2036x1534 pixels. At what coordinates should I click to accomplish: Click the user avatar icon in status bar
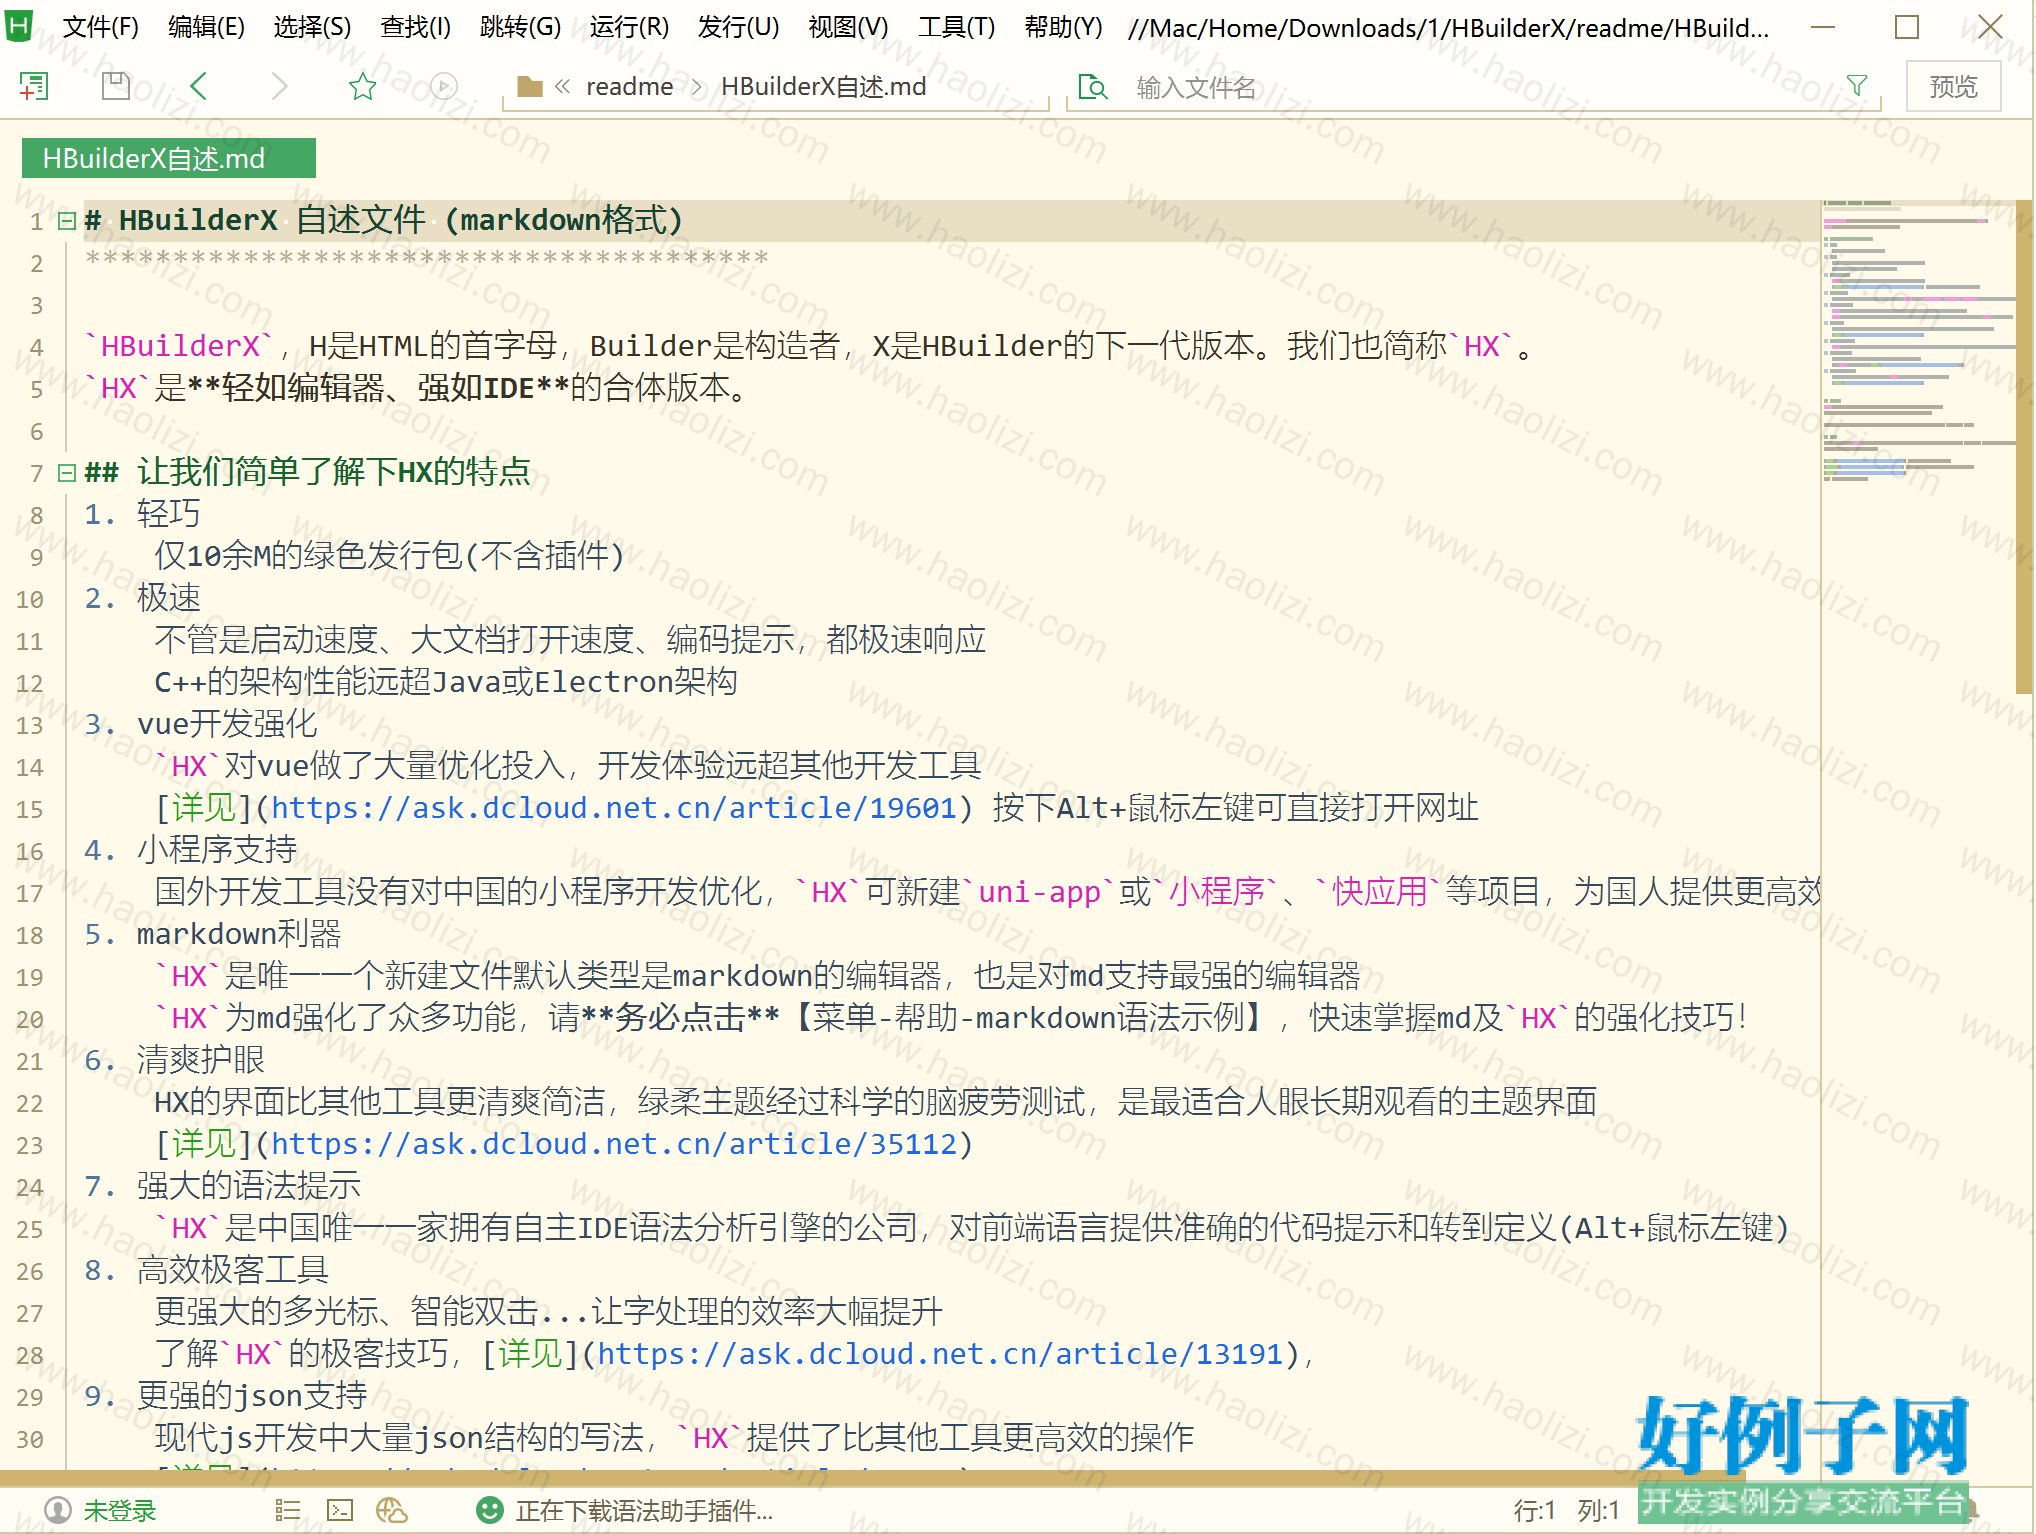click(58, 1510)
